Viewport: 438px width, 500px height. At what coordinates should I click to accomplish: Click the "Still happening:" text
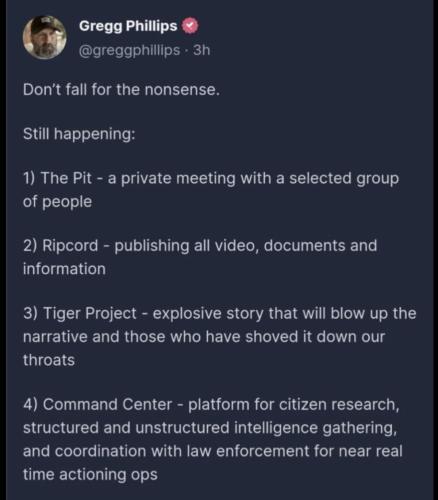(x=79, y=134)
